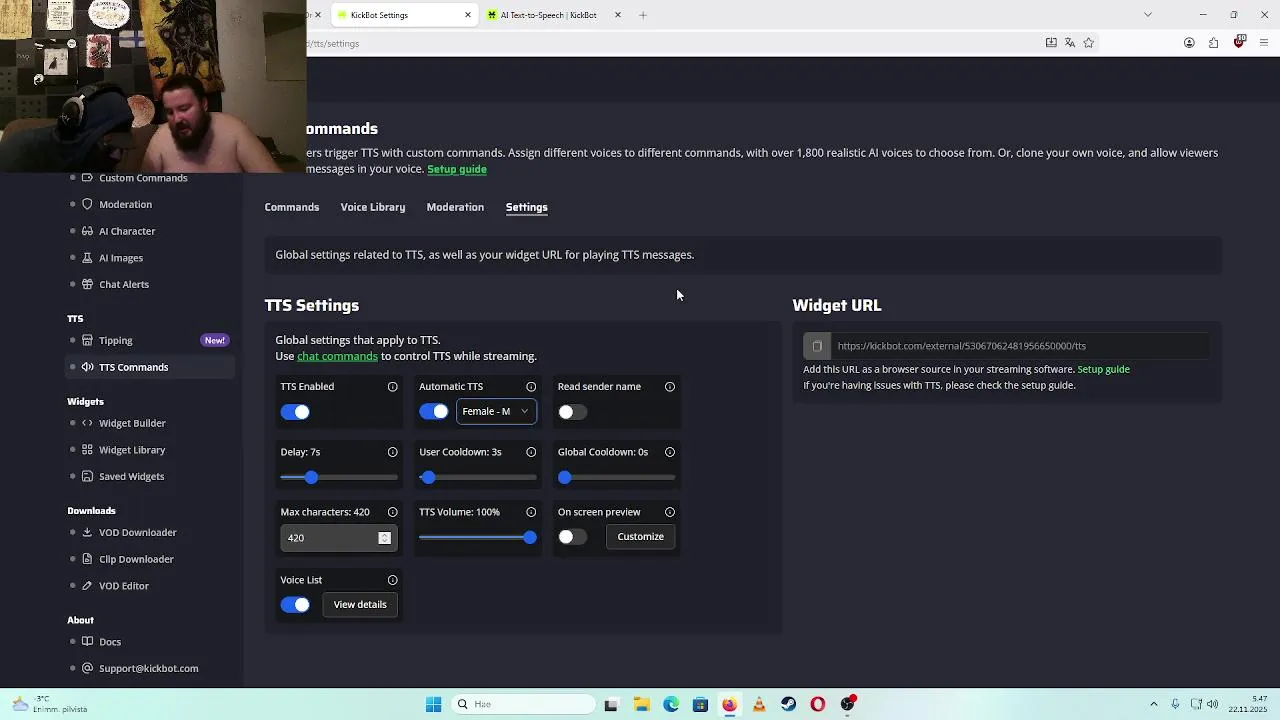Open a new browser tab with plus icon
The width and height of the screenshot is (1280, 720).
[x=643, y=15]
